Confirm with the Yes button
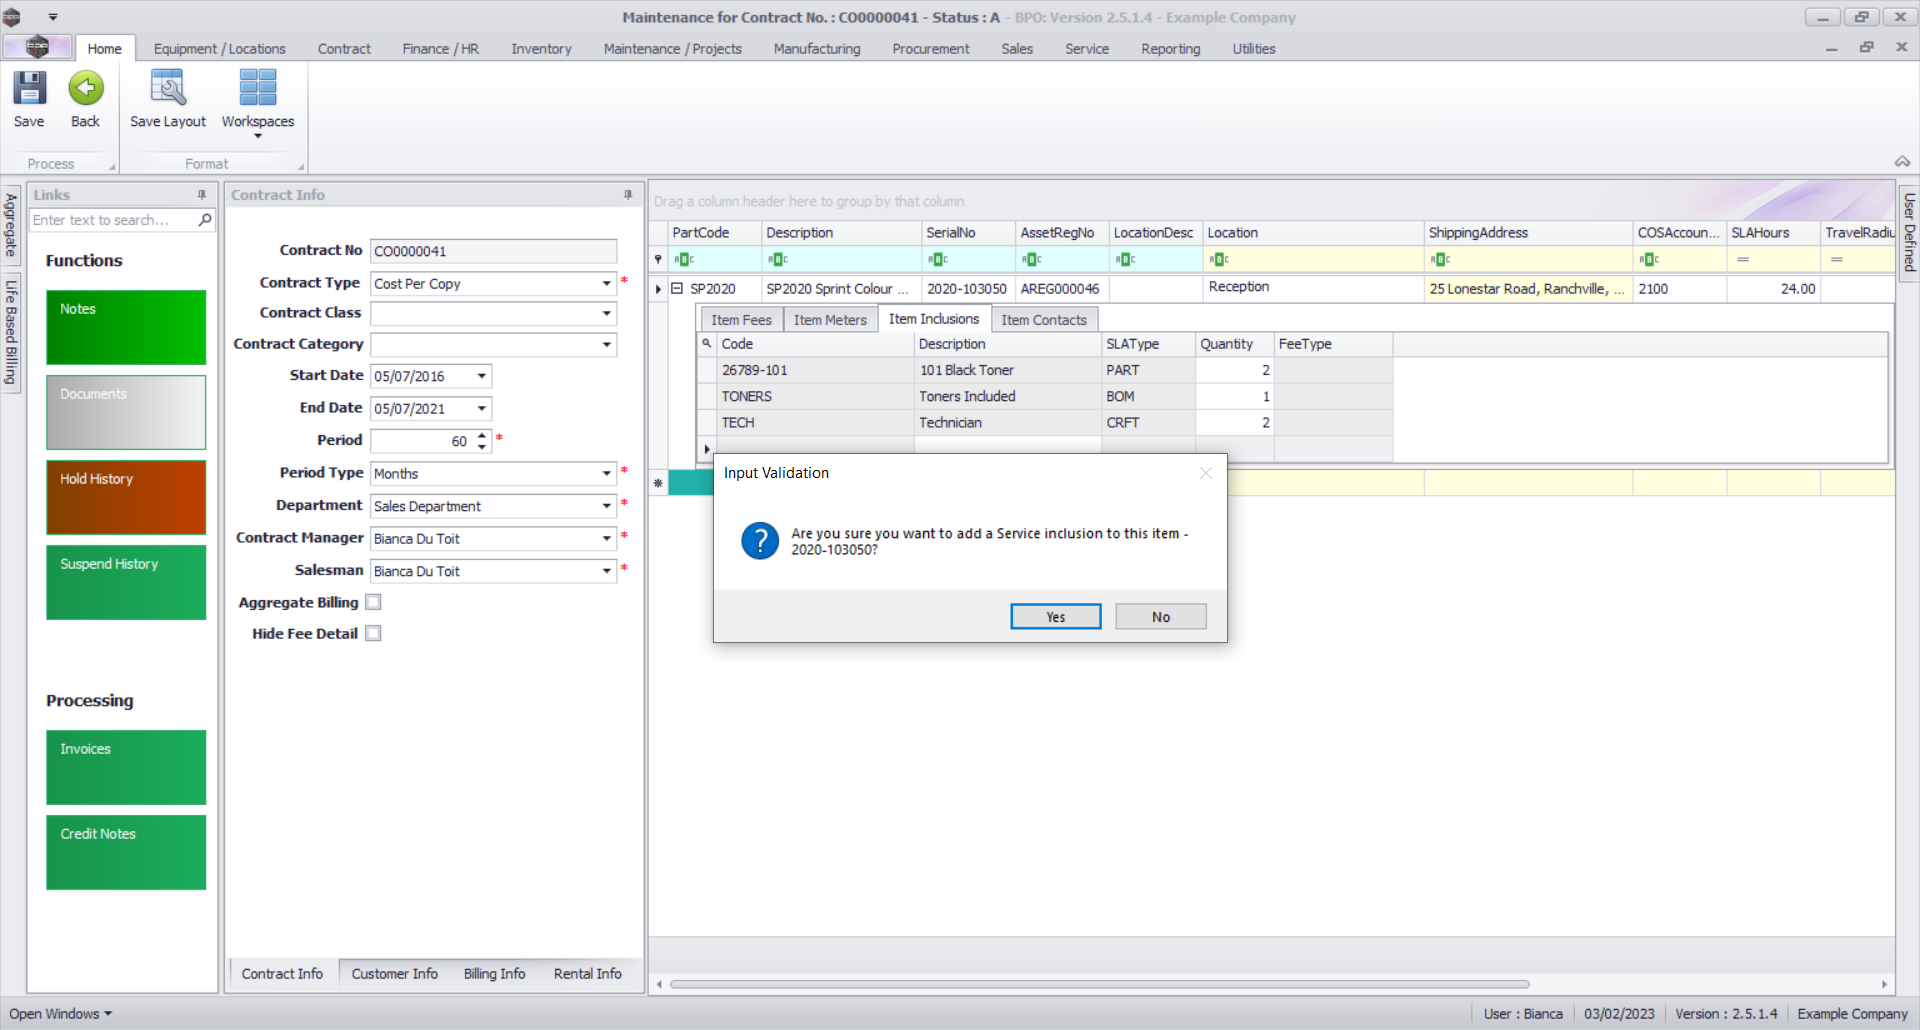 pos(1055,617)
